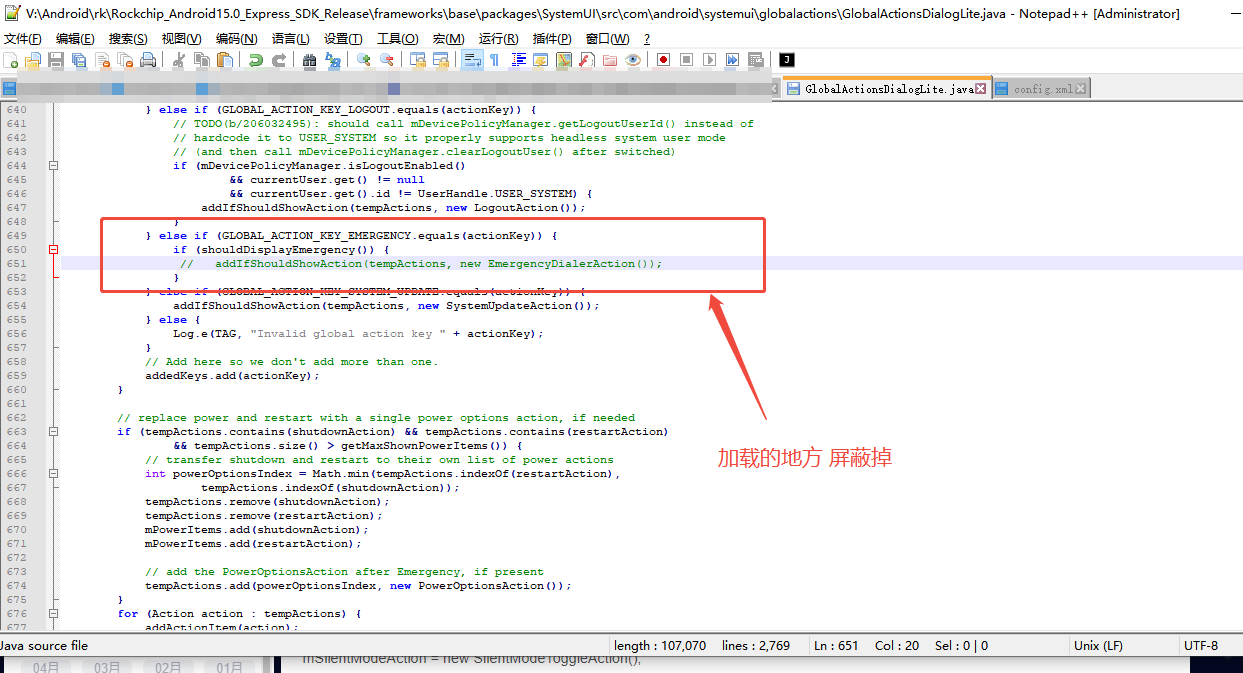Open the 编码(N) menu
The height and width of the screenshot is (673, 1243).
pos(236,39)
